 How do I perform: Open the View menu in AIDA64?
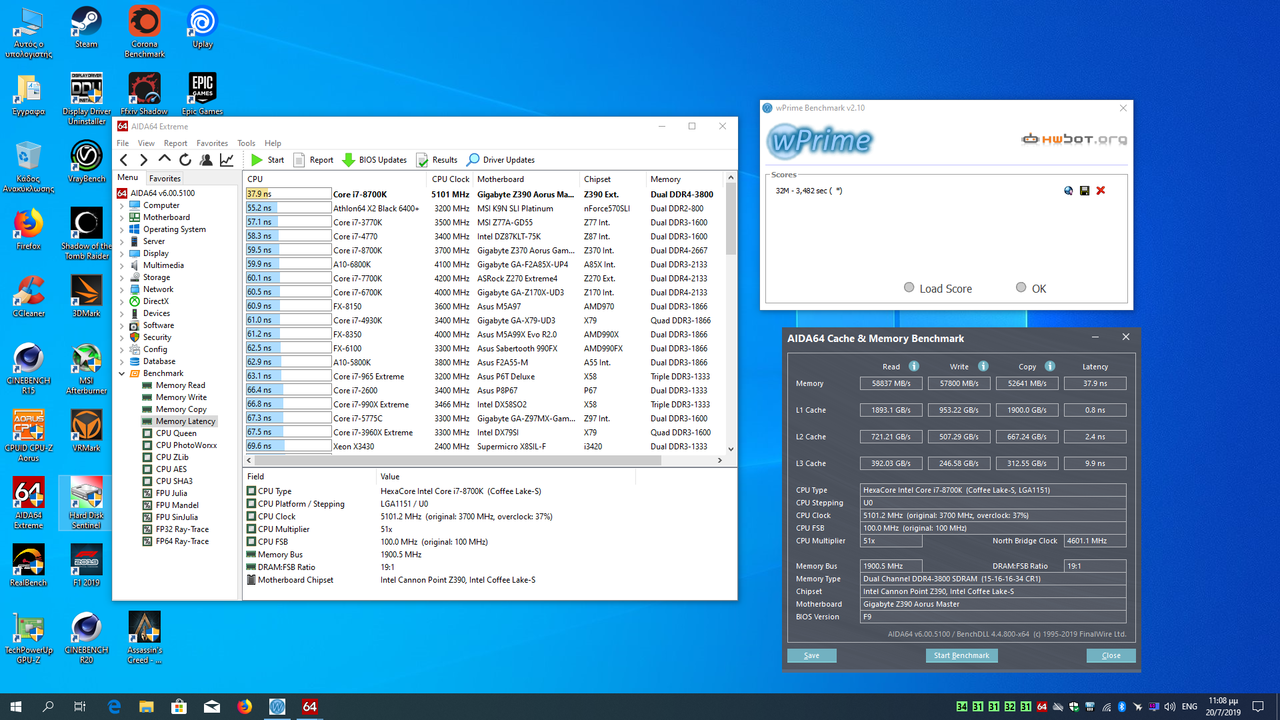146,143
